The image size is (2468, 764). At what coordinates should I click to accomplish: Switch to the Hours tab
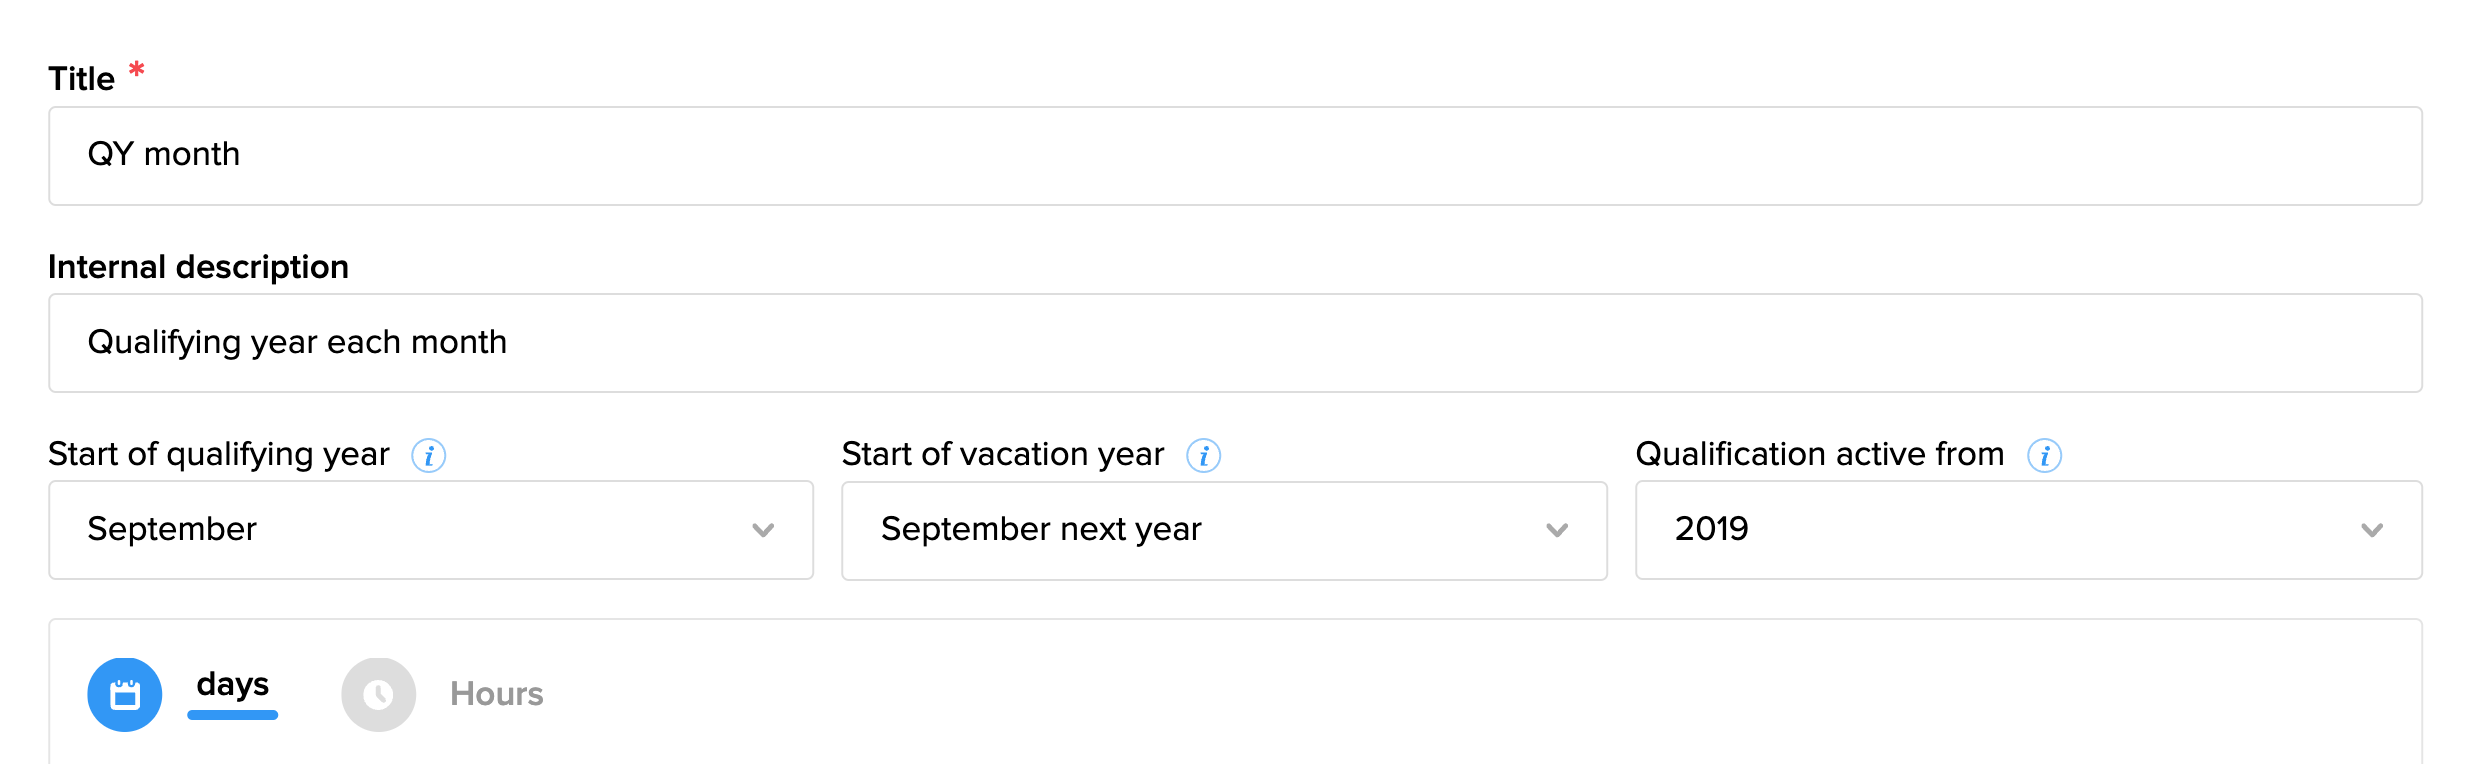coord(496,694)
